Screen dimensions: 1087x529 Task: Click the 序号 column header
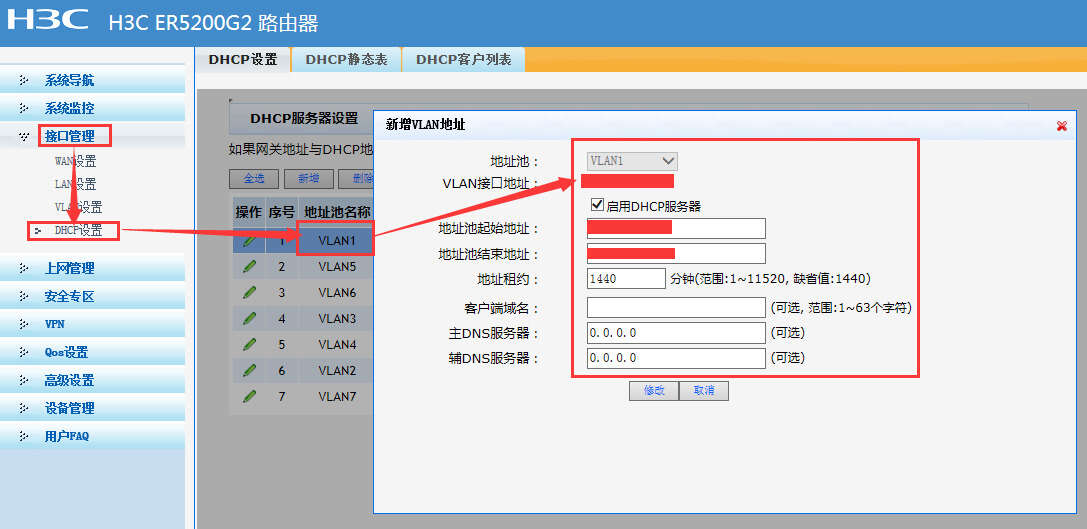point(281,212)
